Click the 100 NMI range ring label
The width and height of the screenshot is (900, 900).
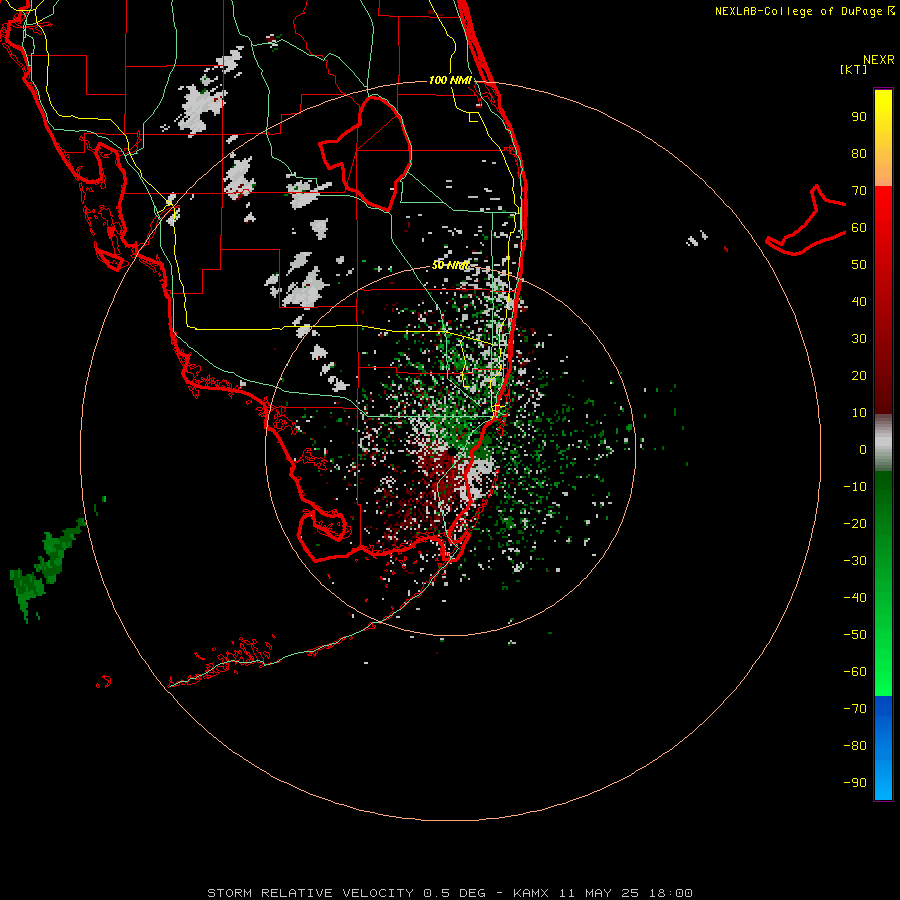[450, 80]
